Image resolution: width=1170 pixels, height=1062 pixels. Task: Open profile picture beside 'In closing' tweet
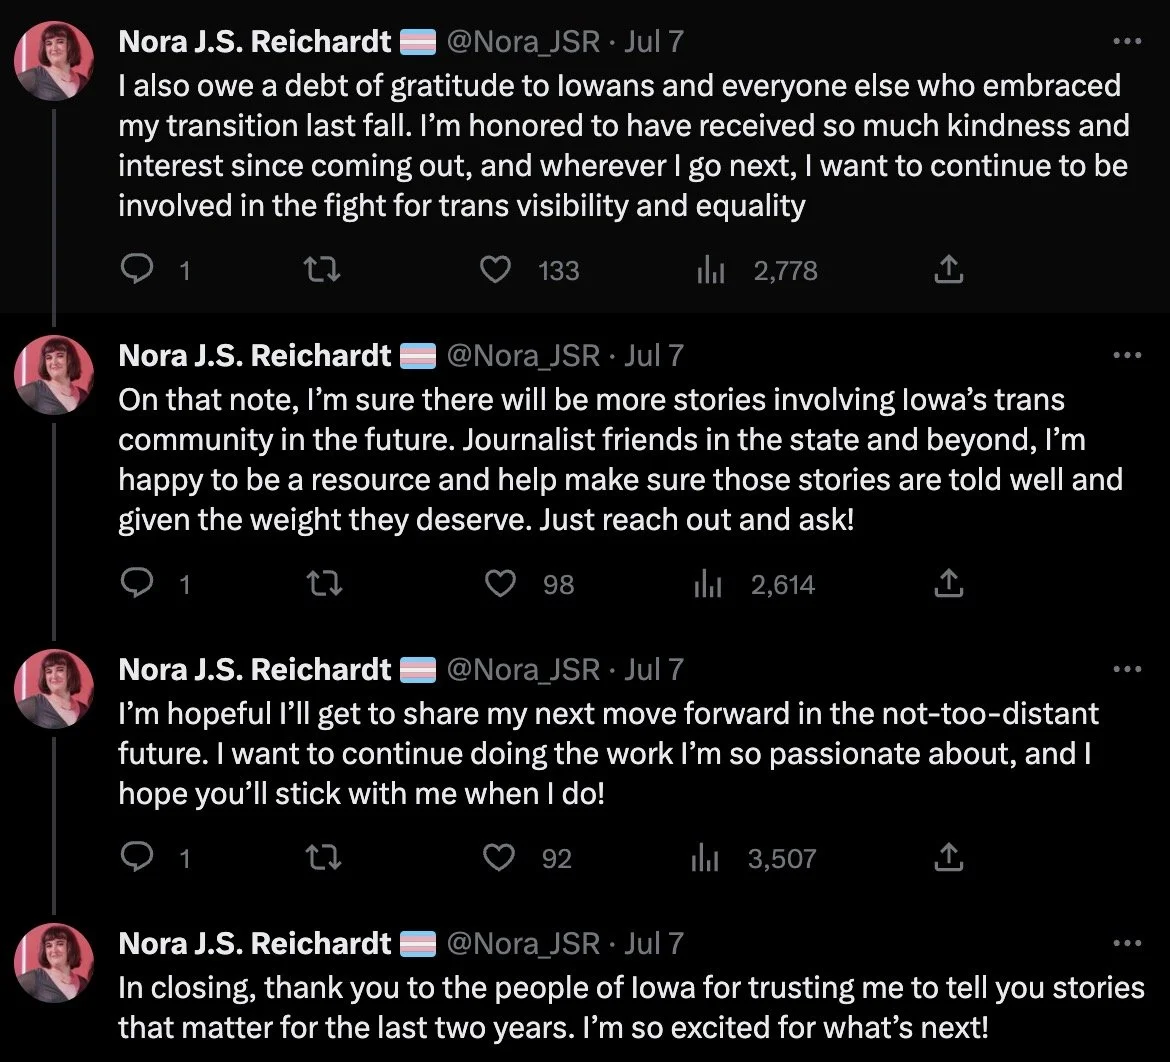(x=54, y=962)
